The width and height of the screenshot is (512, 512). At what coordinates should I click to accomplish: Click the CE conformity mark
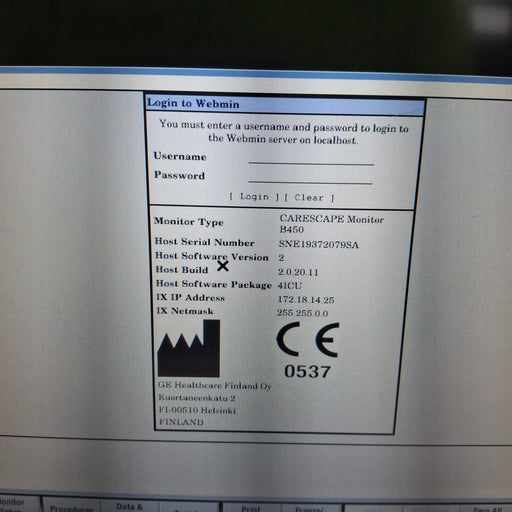(x=308, y=339)
